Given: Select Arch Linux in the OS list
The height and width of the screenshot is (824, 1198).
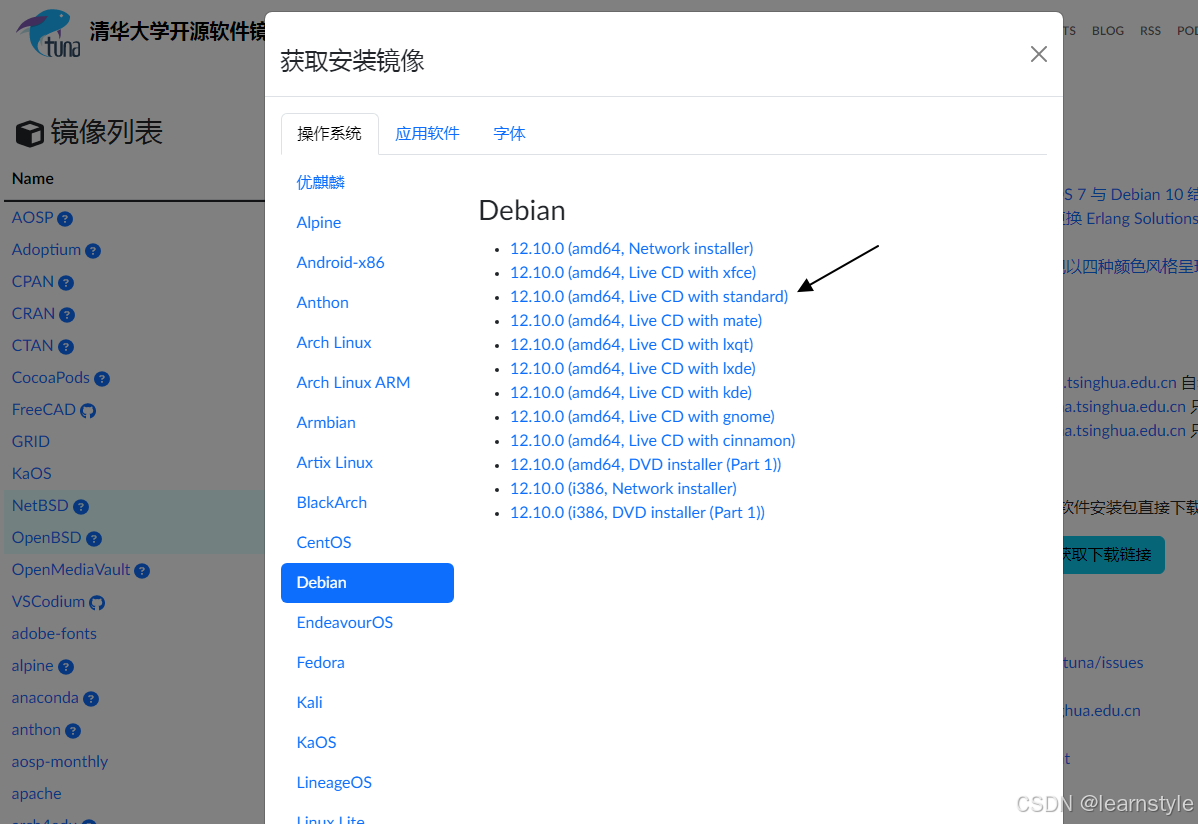Looking at the screenshot, I should [334, 342].
